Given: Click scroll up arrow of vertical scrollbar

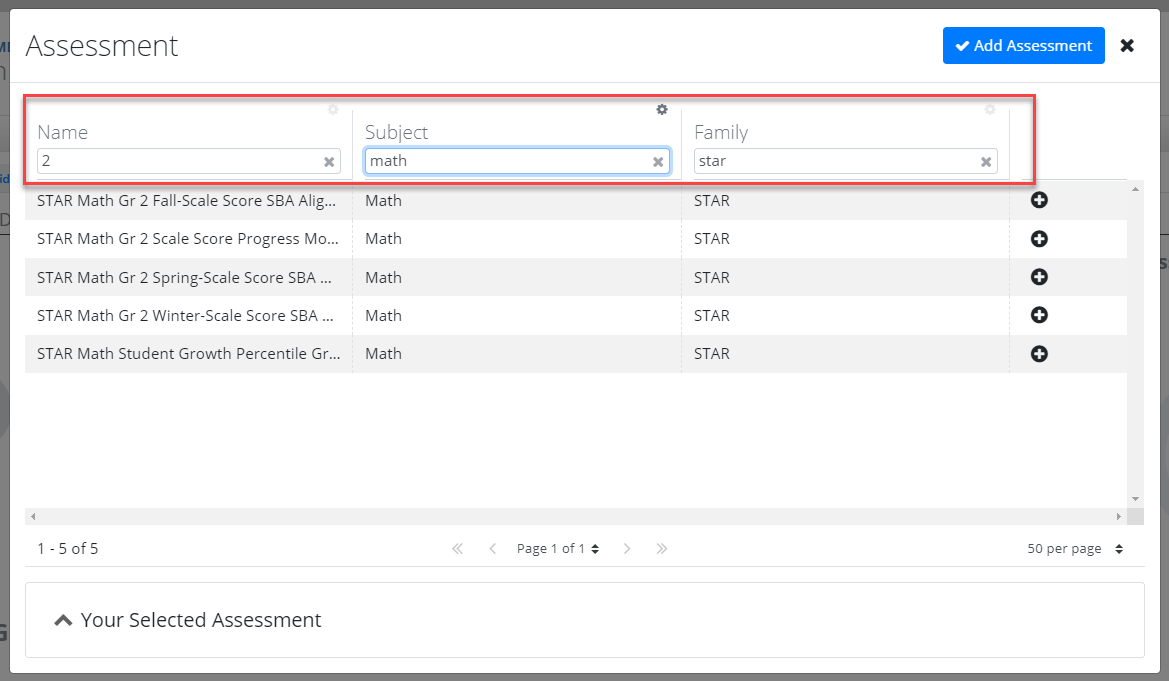Looking at the screenshot, I should pos(1135,189).
